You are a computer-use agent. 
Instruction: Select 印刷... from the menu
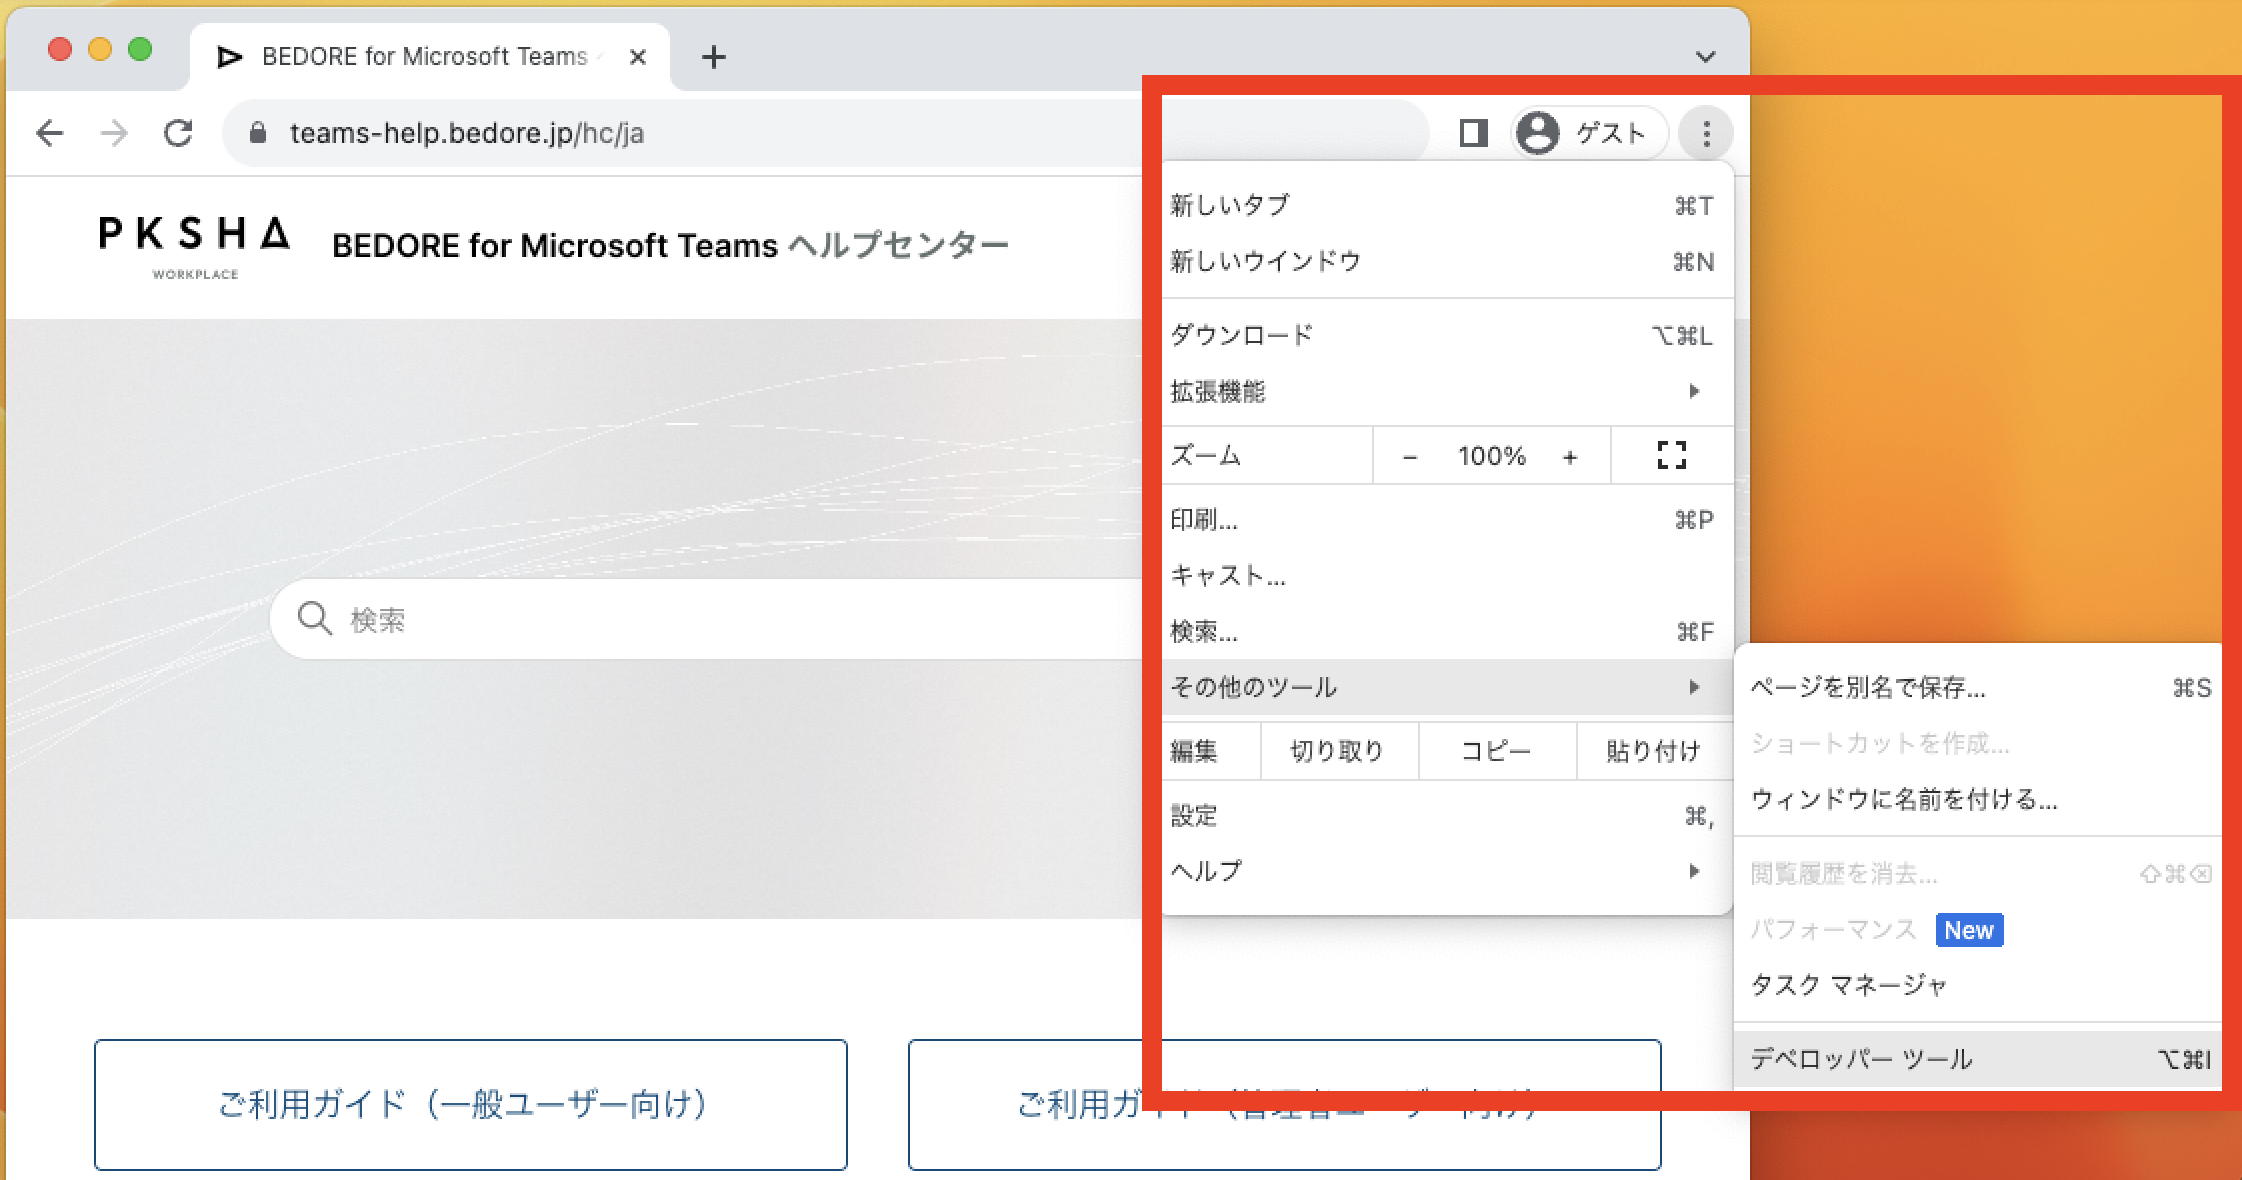tap(1447, 520)
